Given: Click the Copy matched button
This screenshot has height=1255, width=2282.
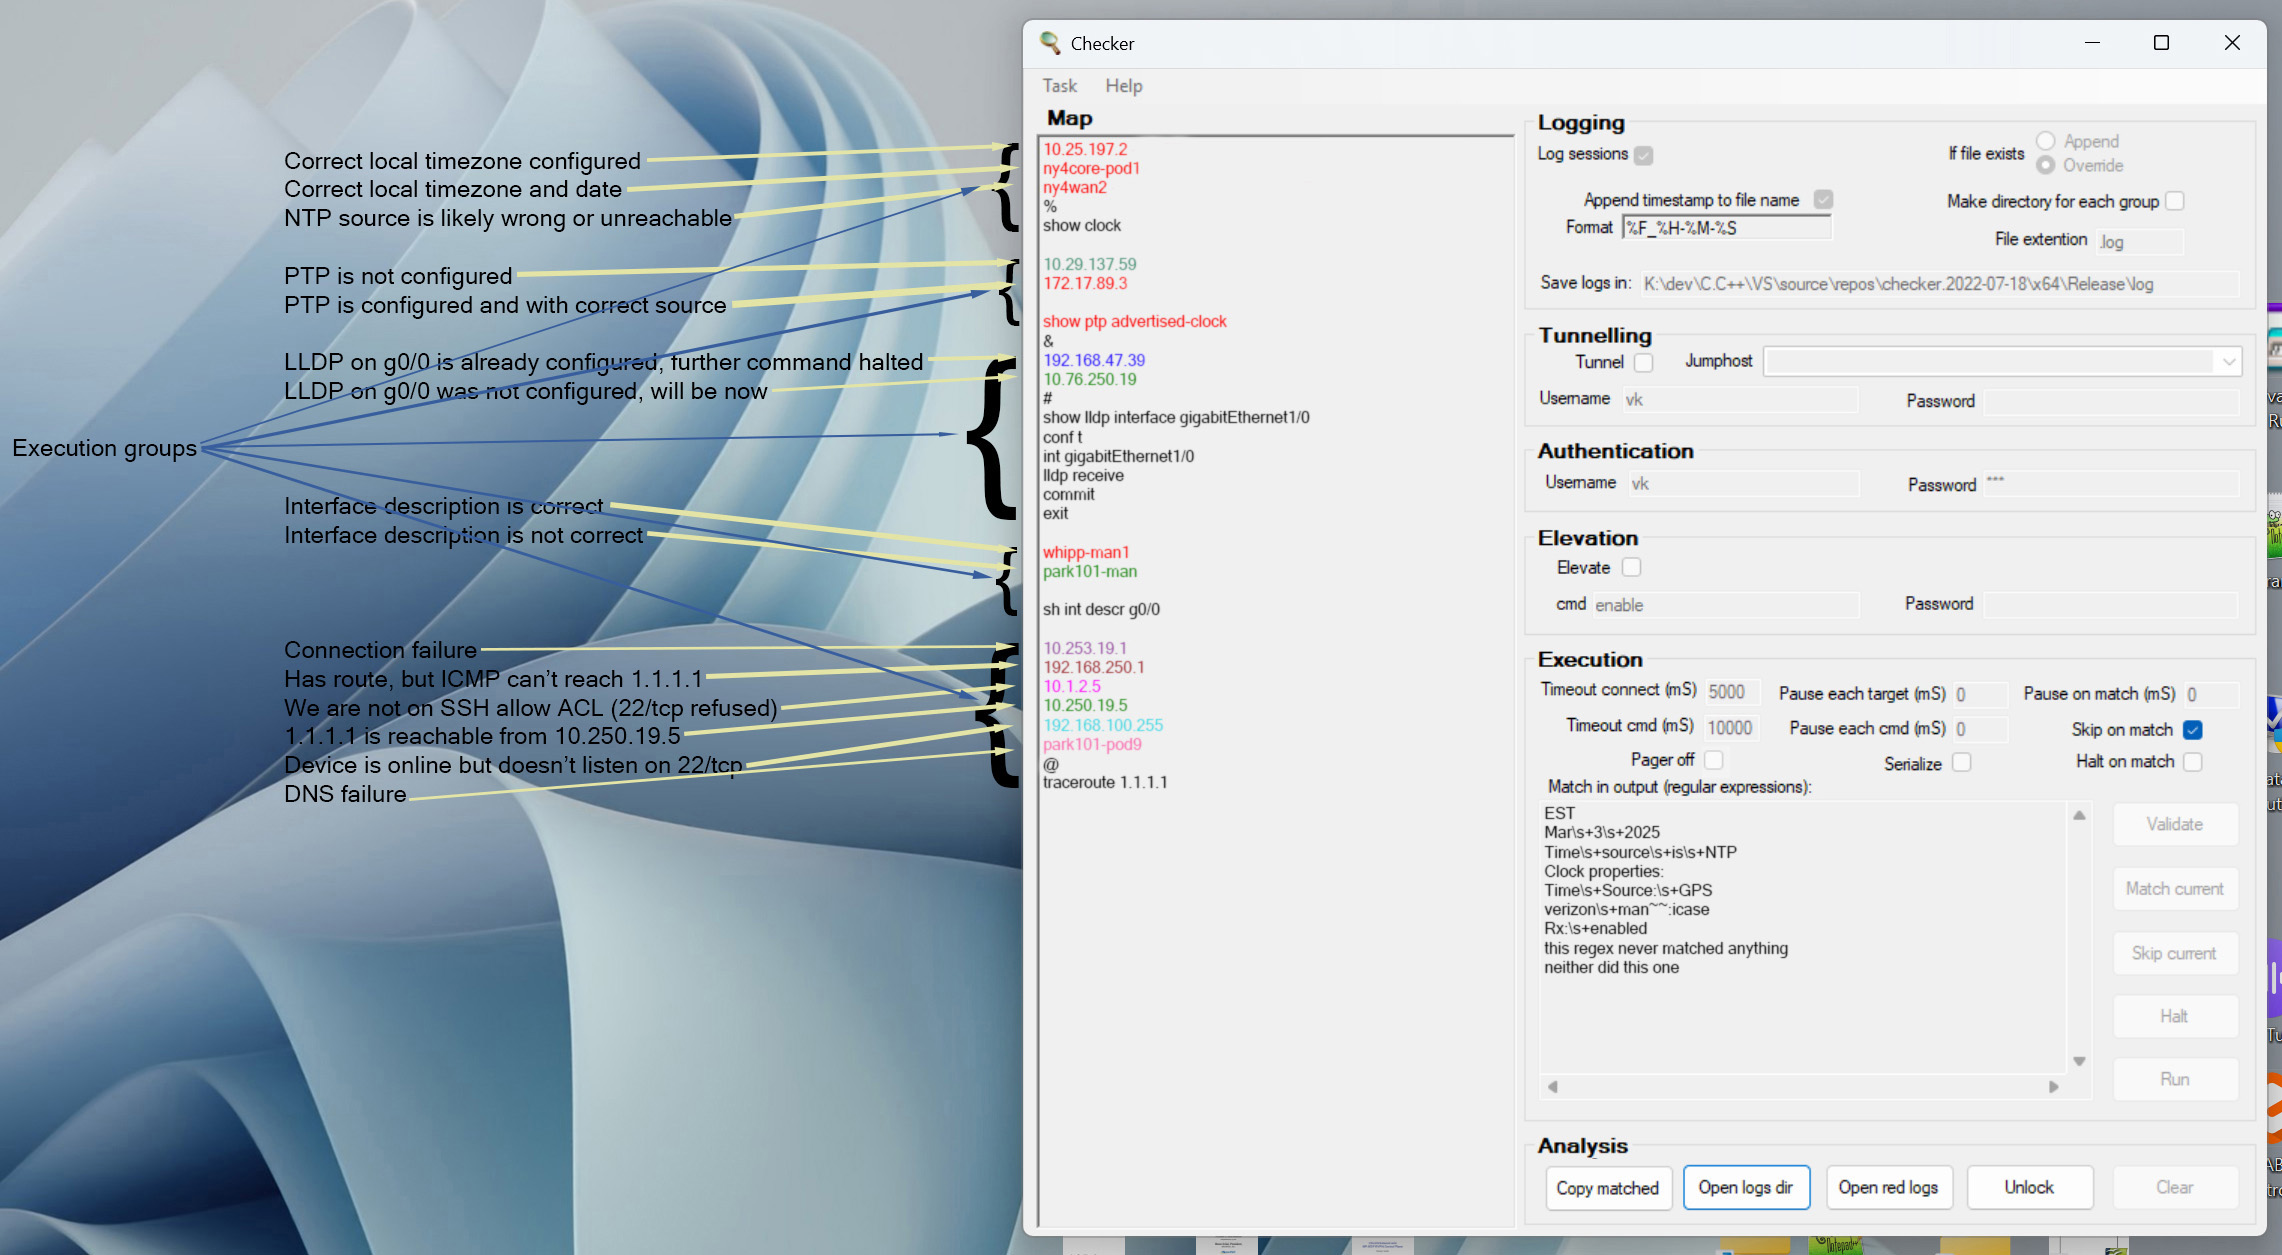Looking at the screenshot, I should [x=1608, y=1188].
